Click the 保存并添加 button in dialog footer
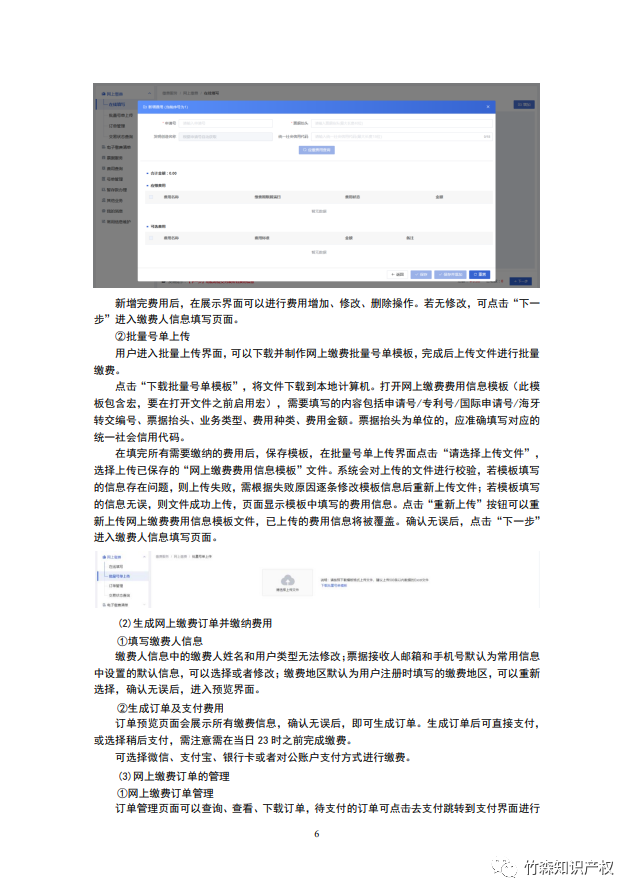 [x=451, y=275]
